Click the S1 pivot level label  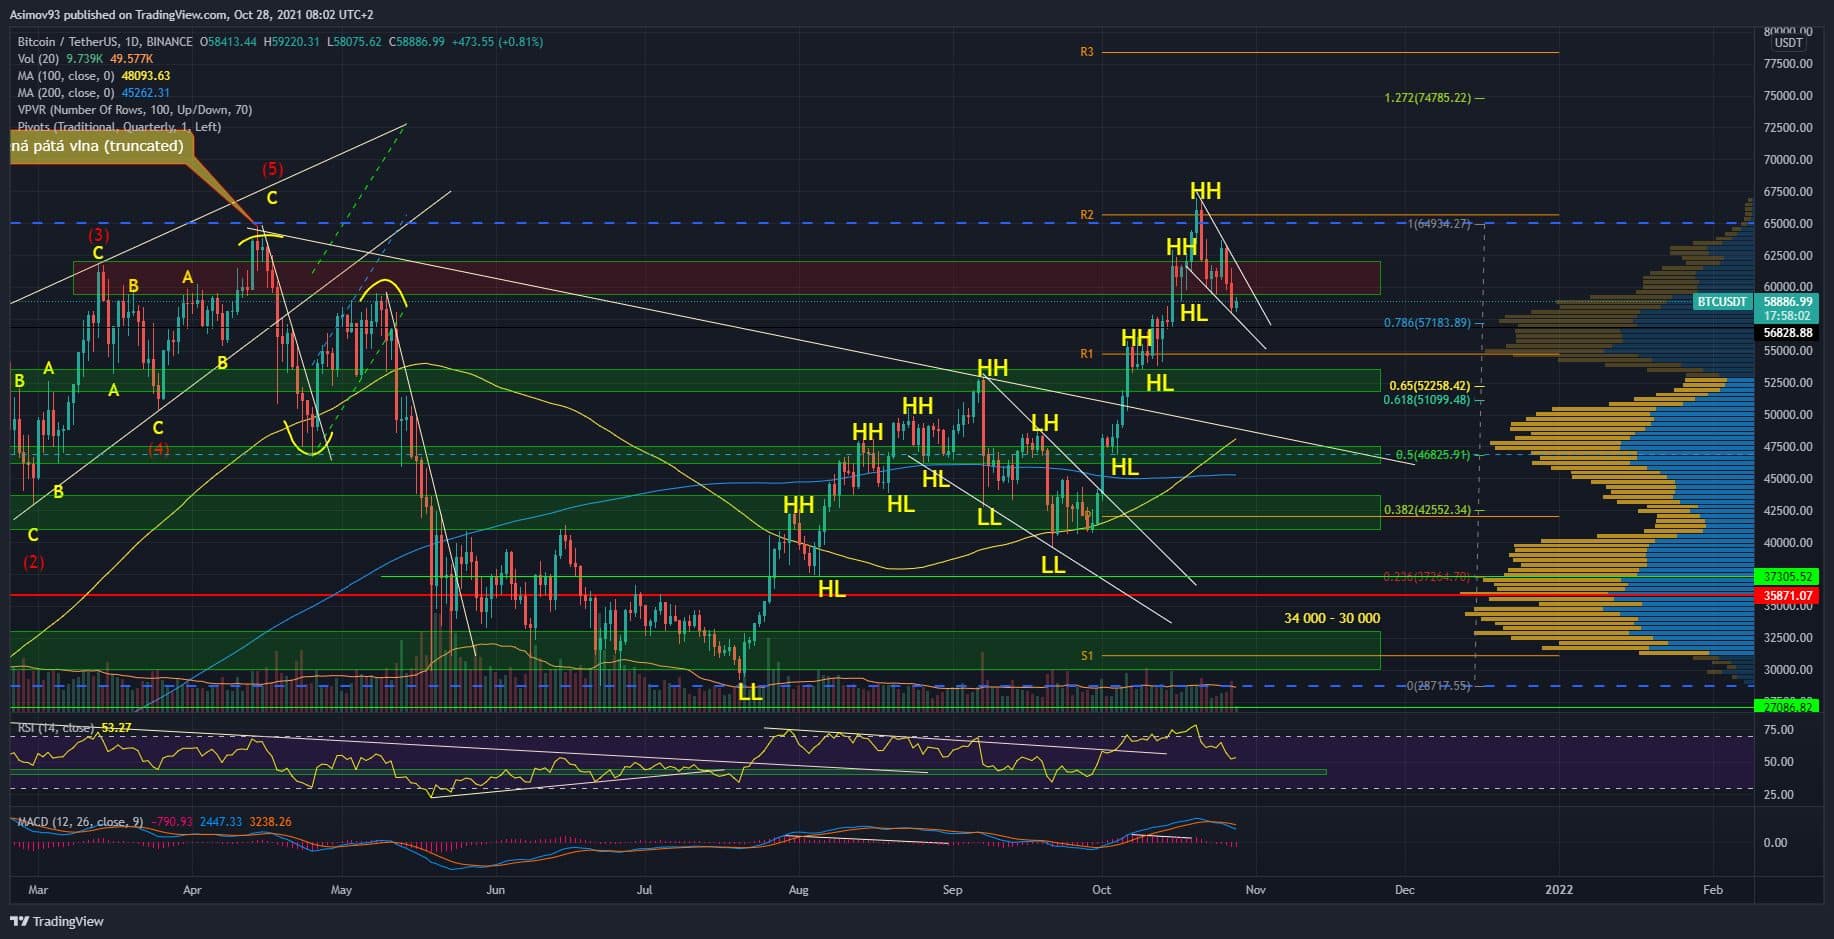click(x=1087, y=656)
